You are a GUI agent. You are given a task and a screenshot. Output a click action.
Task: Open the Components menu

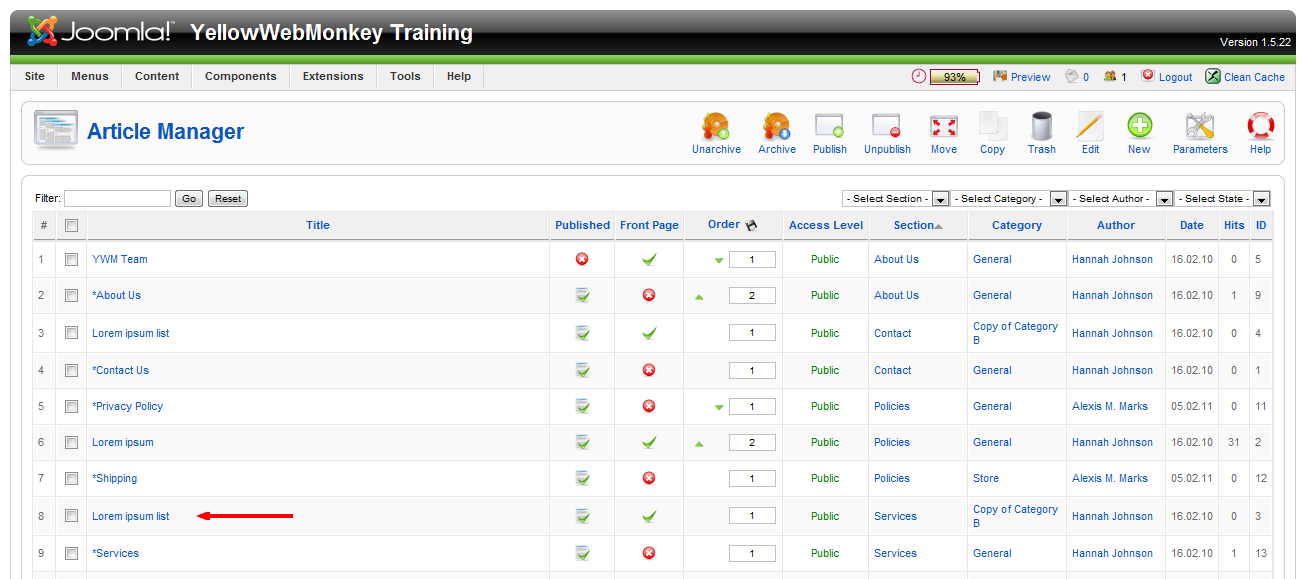(241, 76)
